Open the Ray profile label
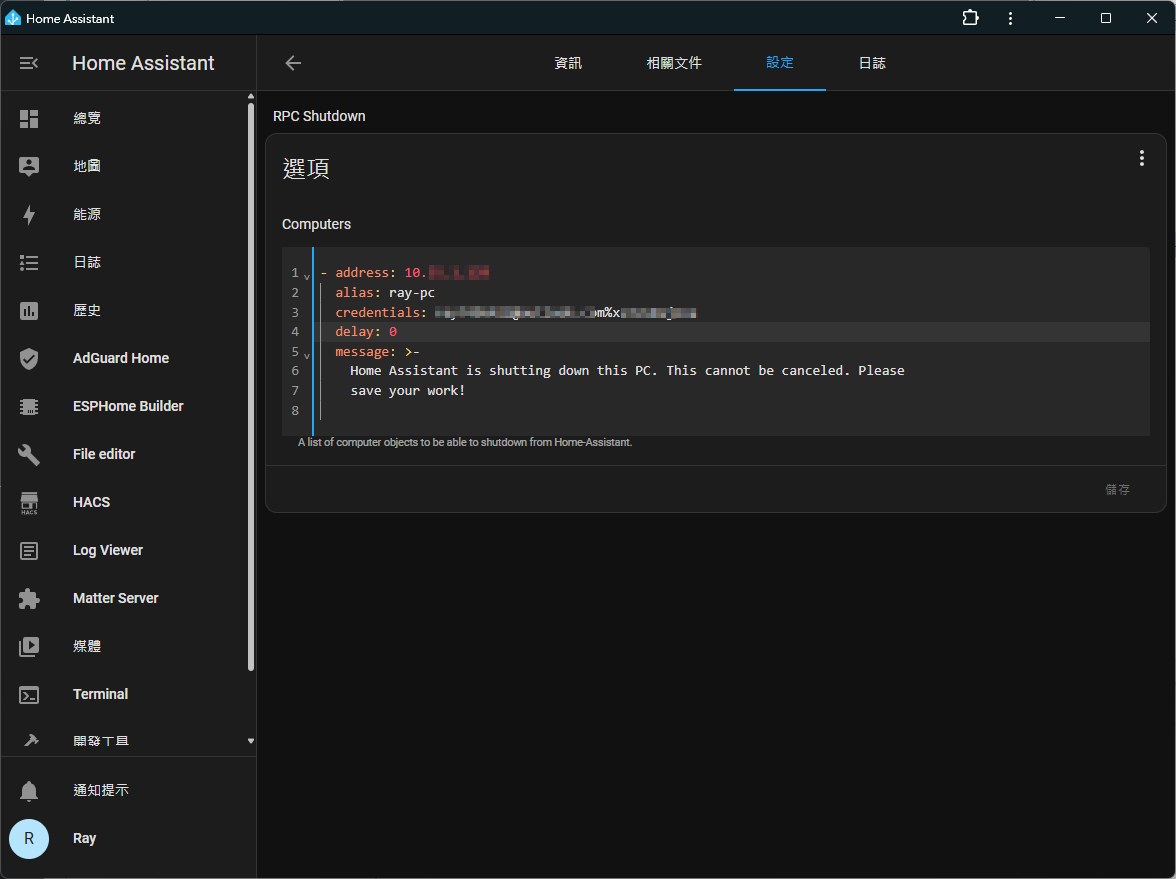This screenshot has width=1176, height=879. [x=84, y=838]
